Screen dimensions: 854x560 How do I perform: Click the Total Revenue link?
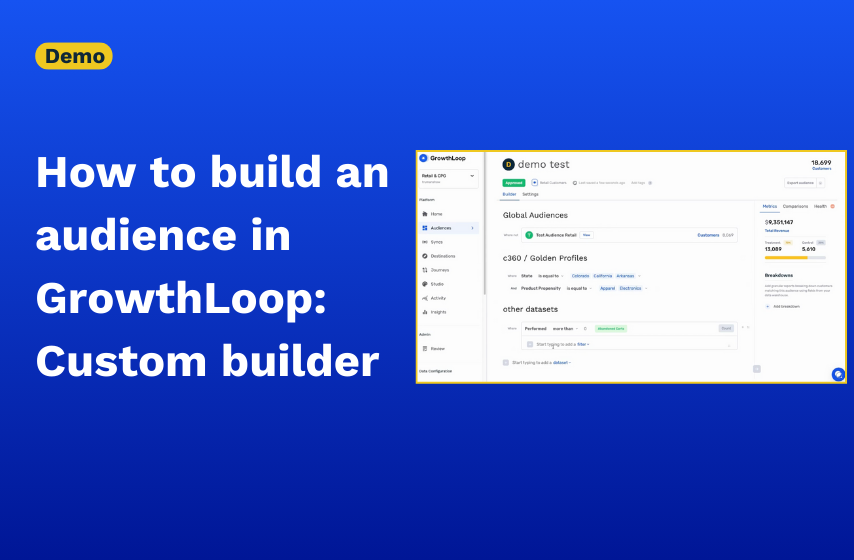click(x=777, y=230)
